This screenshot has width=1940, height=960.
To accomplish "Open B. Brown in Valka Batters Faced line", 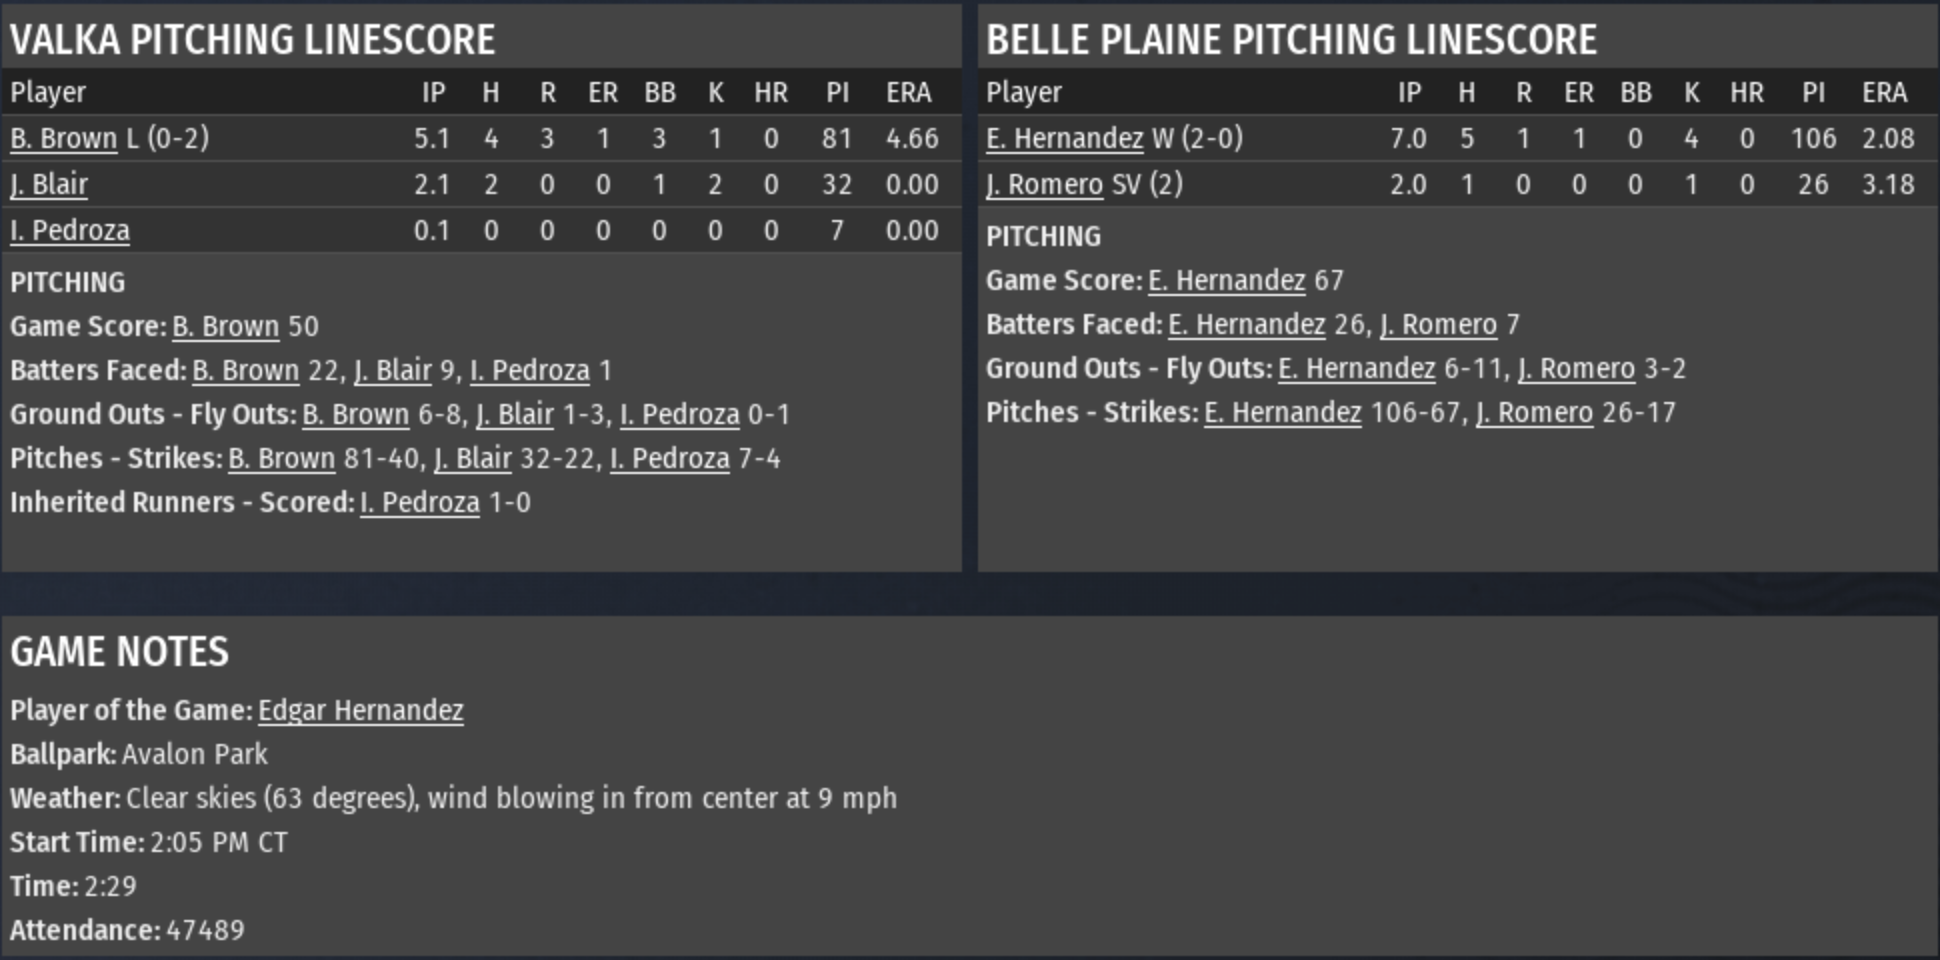I will point(245,370).
